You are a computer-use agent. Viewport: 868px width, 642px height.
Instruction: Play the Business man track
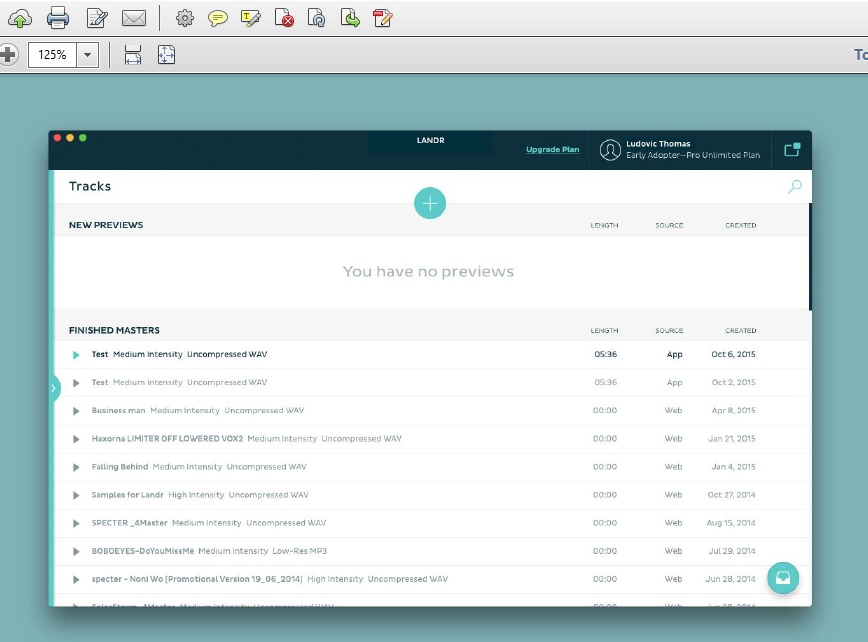pos(76,411)
